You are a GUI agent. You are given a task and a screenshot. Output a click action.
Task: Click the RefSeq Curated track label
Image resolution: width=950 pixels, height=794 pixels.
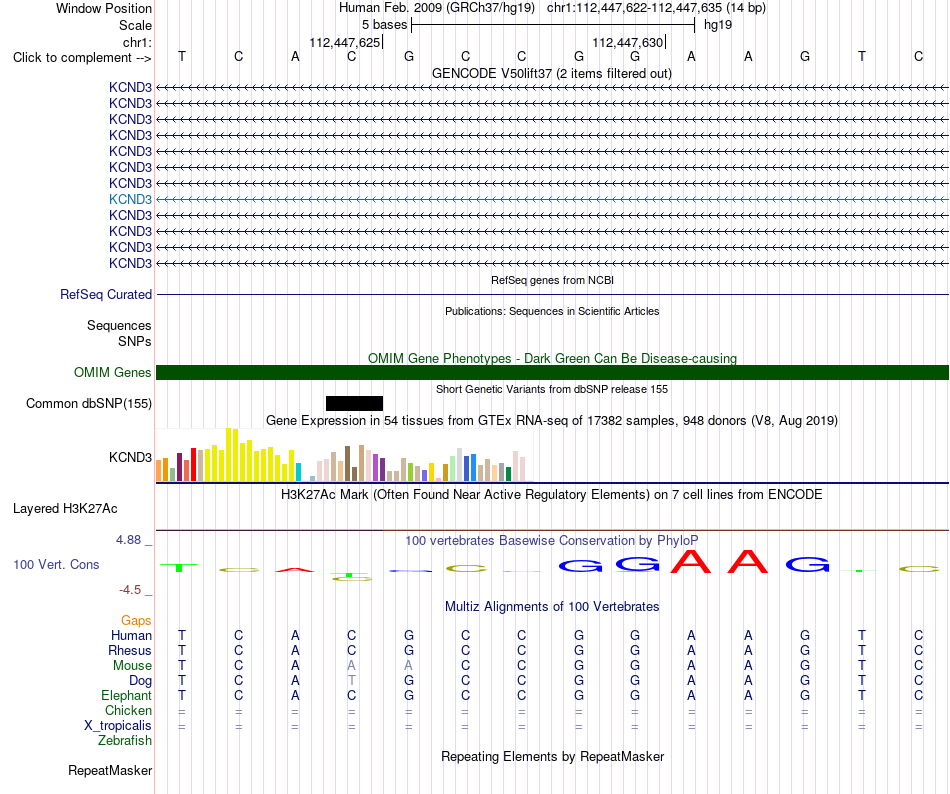[106, 294]
